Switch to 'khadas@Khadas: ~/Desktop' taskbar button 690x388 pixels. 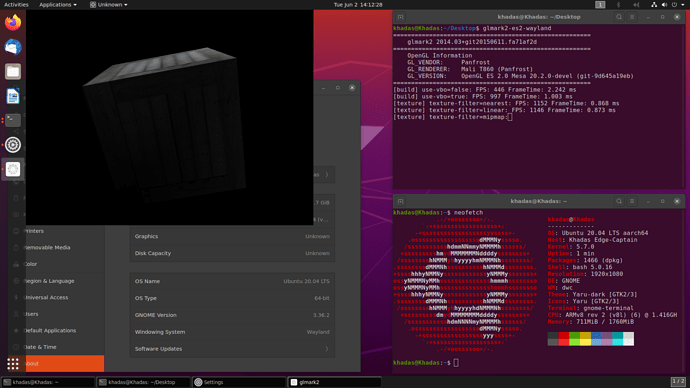pyautogui.click(x=144, y=382)
